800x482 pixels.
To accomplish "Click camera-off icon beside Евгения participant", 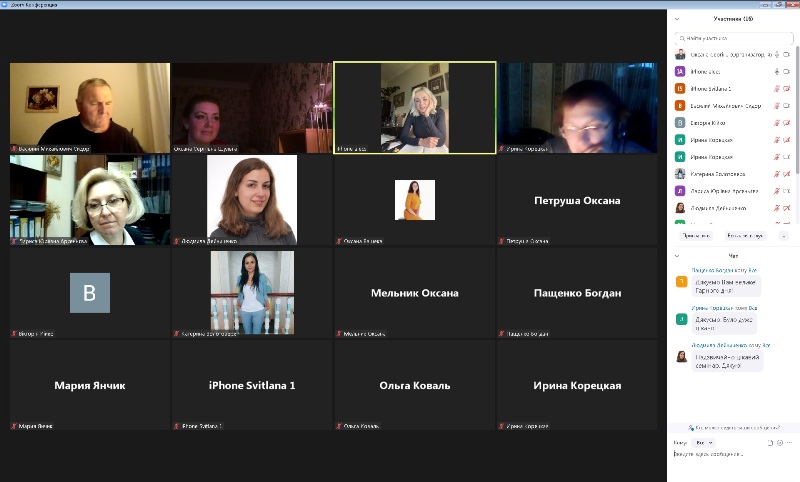I will tap(786, 122).
